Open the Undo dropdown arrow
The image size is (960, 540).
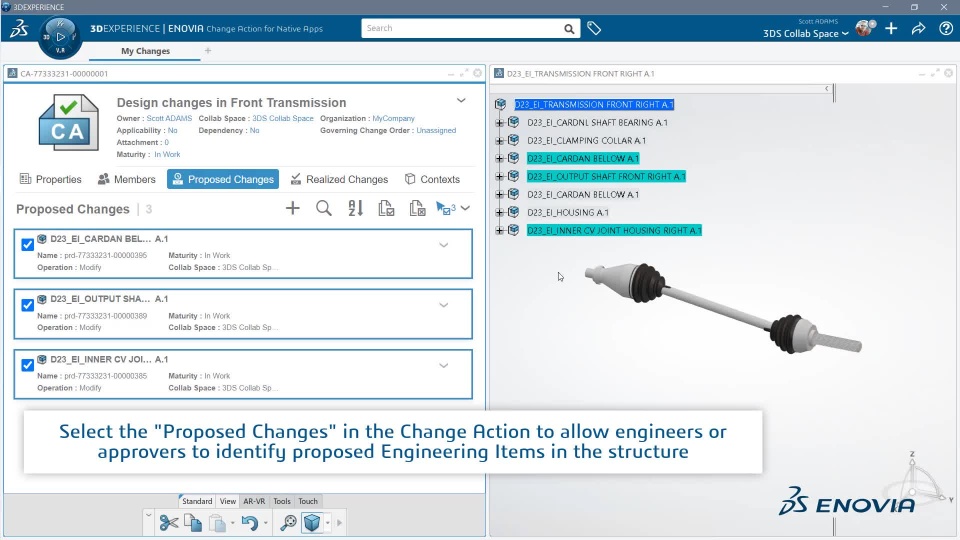point(265,523)
